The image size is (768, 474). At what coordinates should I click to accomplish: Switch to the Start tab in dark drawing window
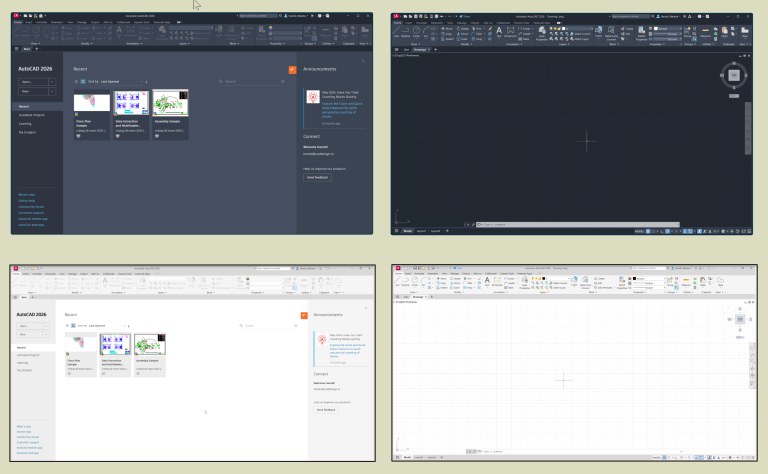[x=407, y=49]
